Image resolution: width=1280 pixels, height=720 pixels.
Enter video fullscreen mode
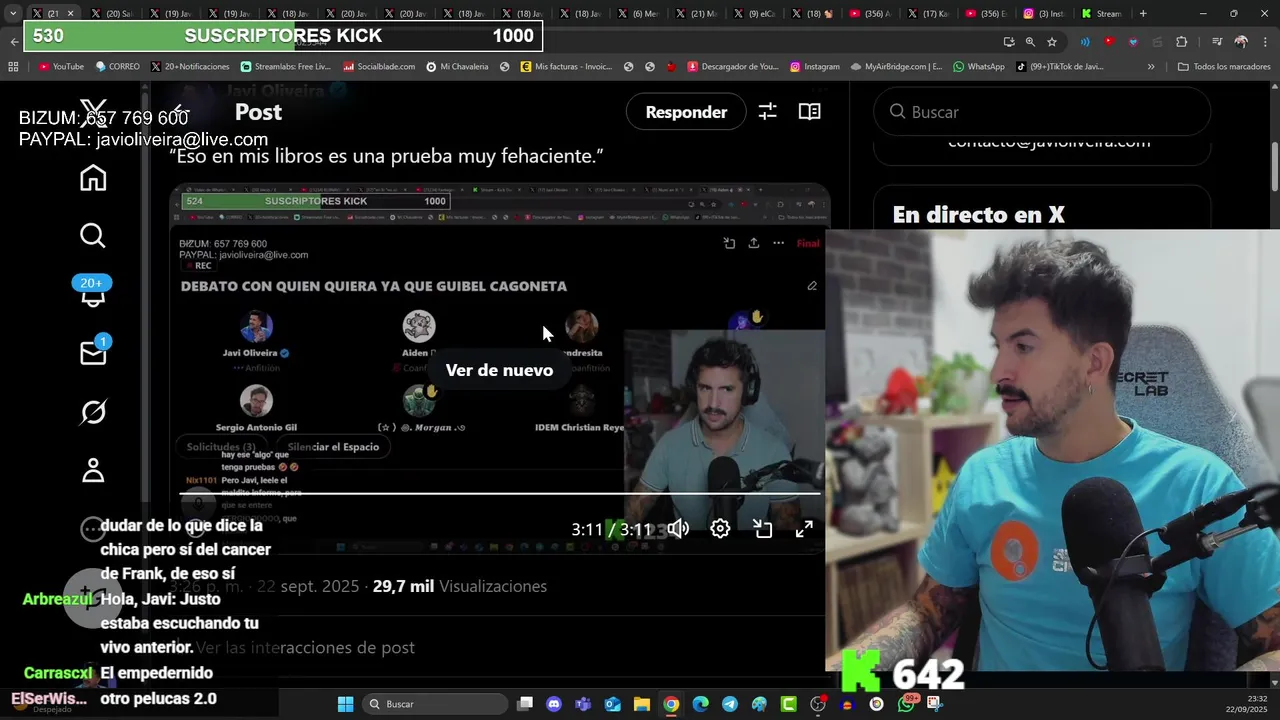(804, 529)
